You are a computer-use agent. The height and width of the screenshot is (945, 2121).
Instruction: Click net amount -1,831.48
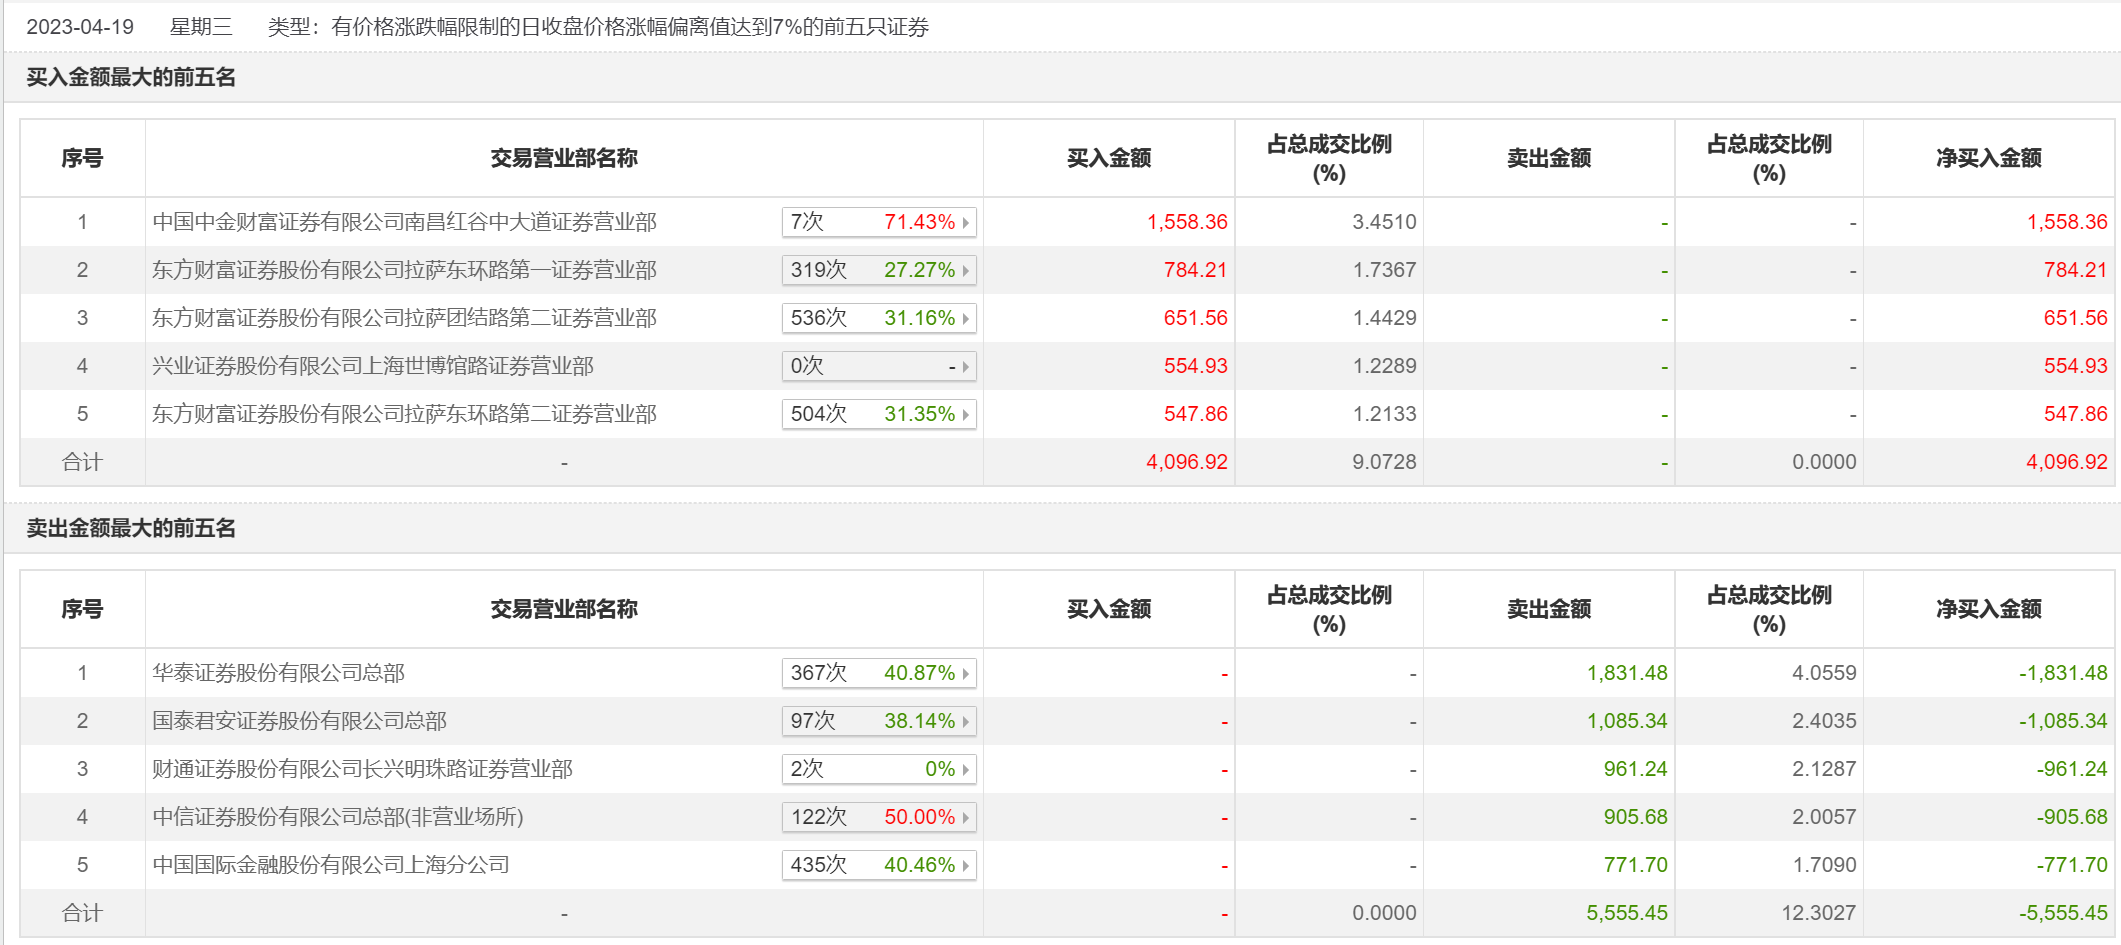(2063, 673)
